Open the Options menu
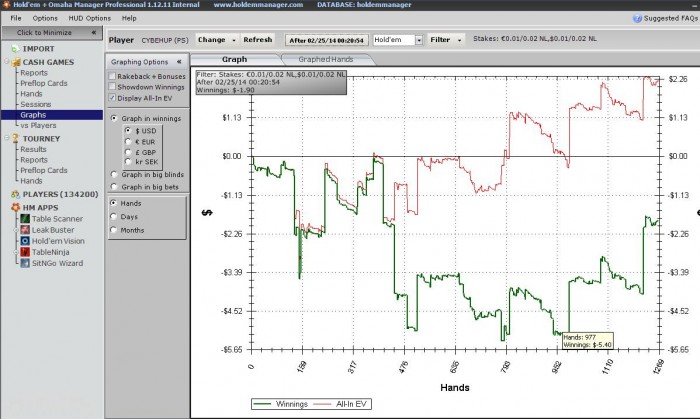This screenshot has height=419, width=700. [x=45, y=18]
